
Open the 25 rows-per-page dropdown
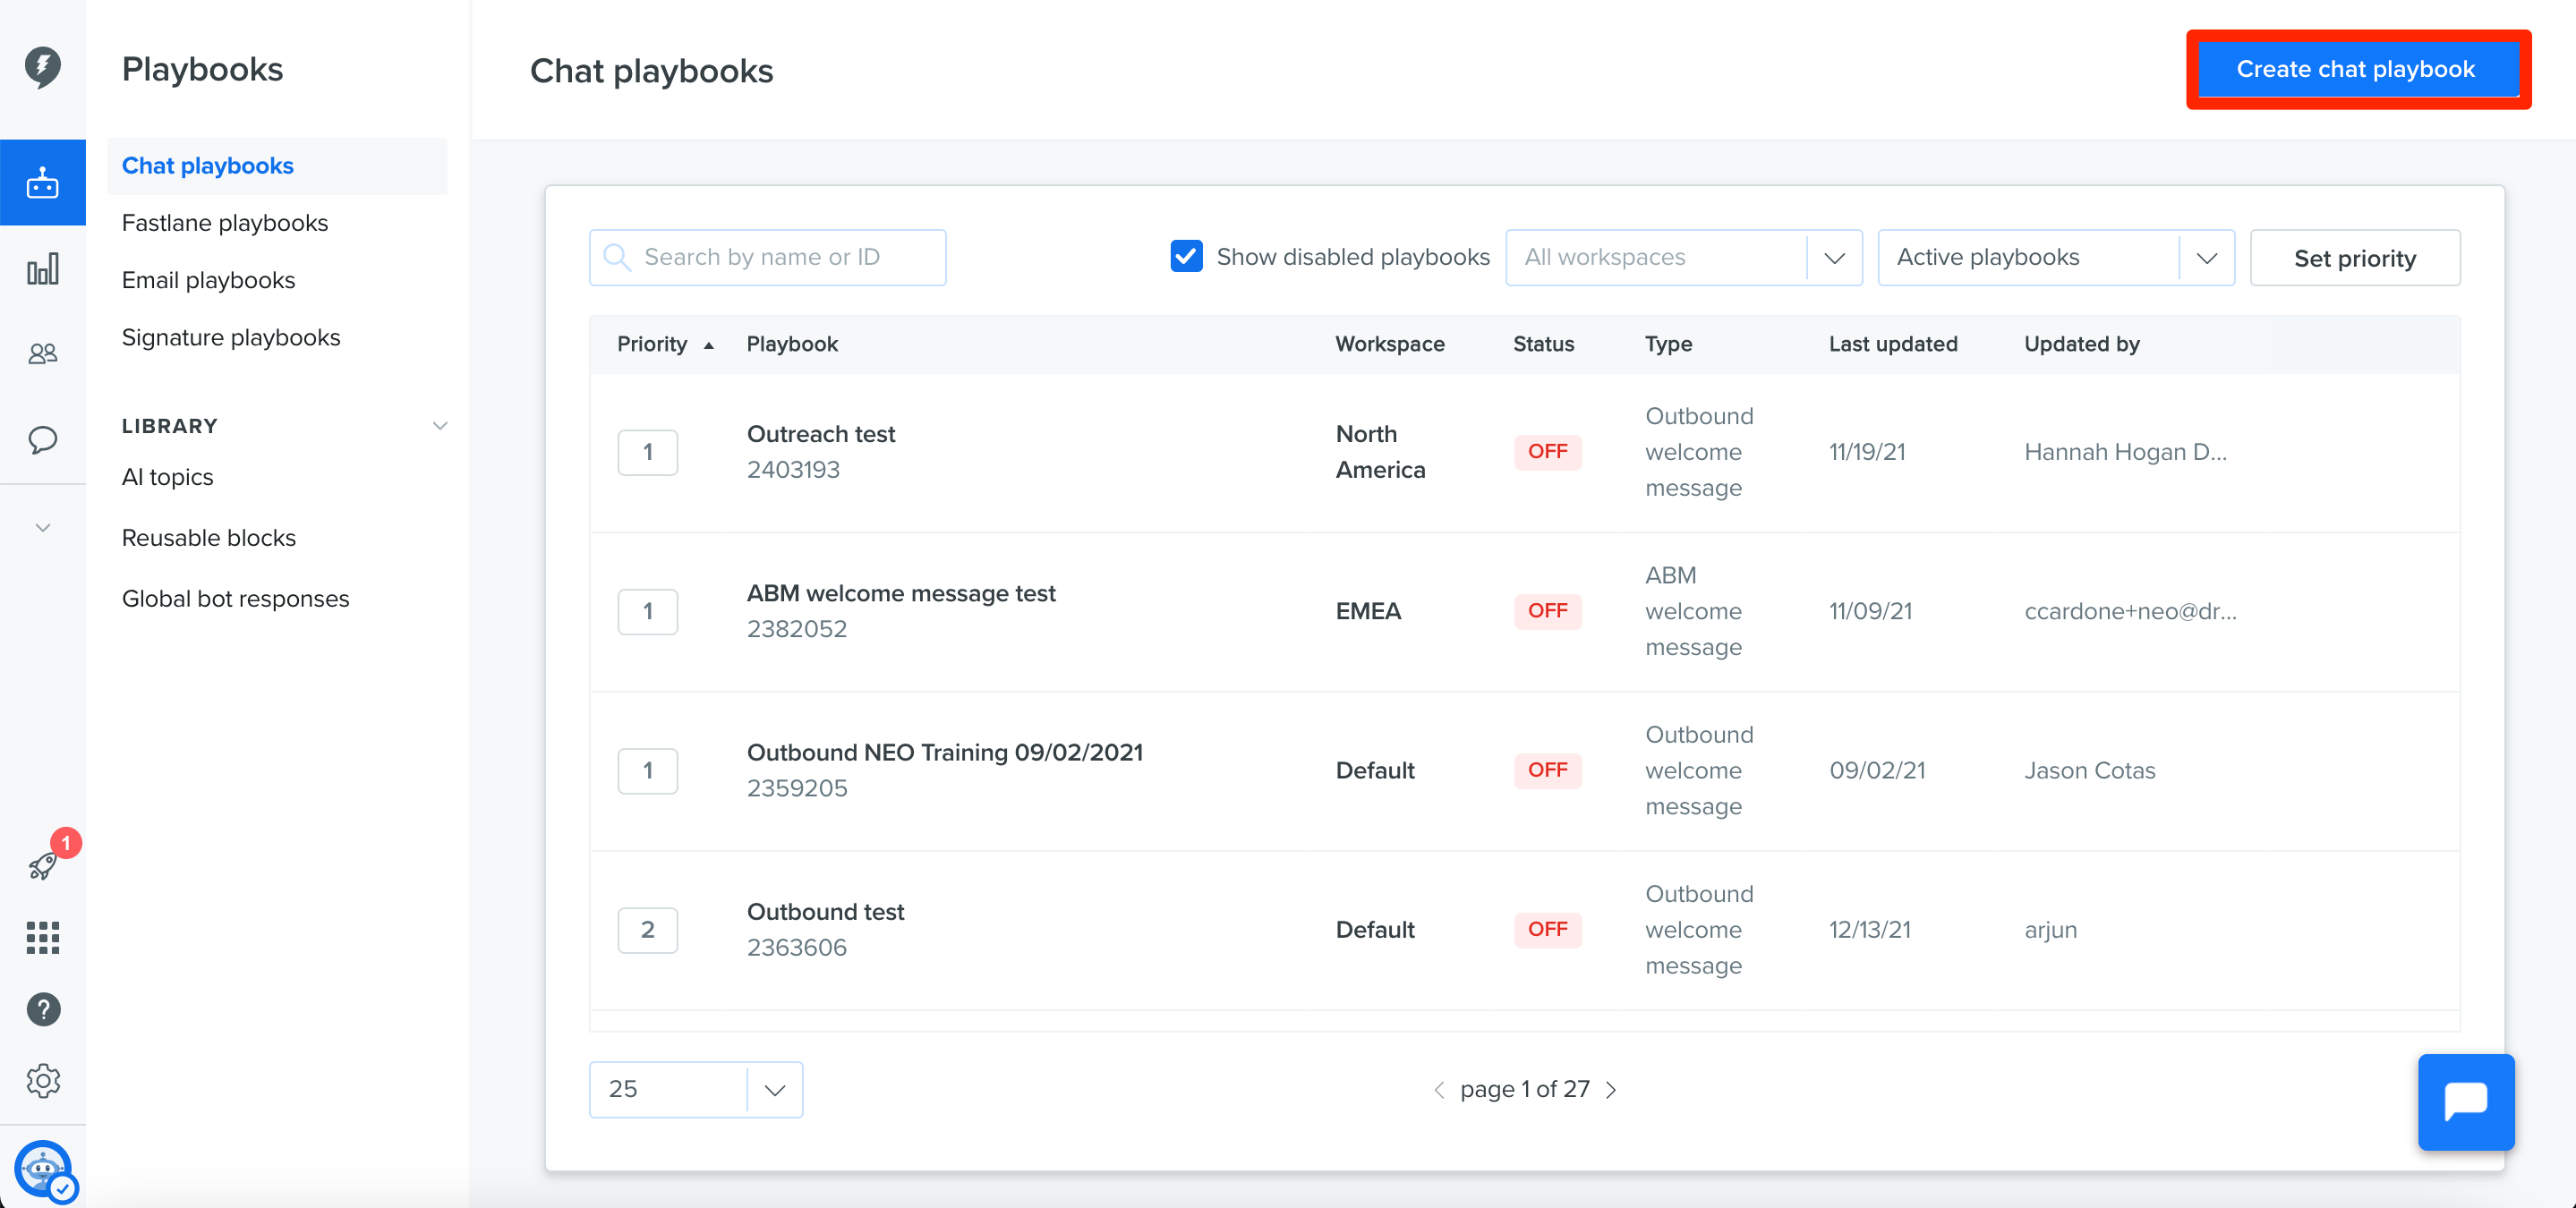[696, 1090]
